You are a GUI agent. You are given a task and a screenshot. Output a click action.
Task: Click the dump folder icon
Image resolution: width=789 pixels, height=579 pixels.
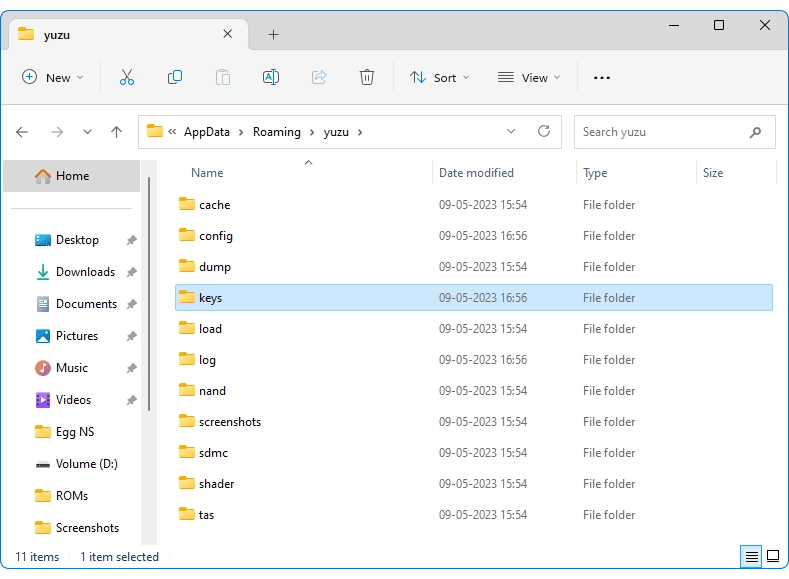187,266
